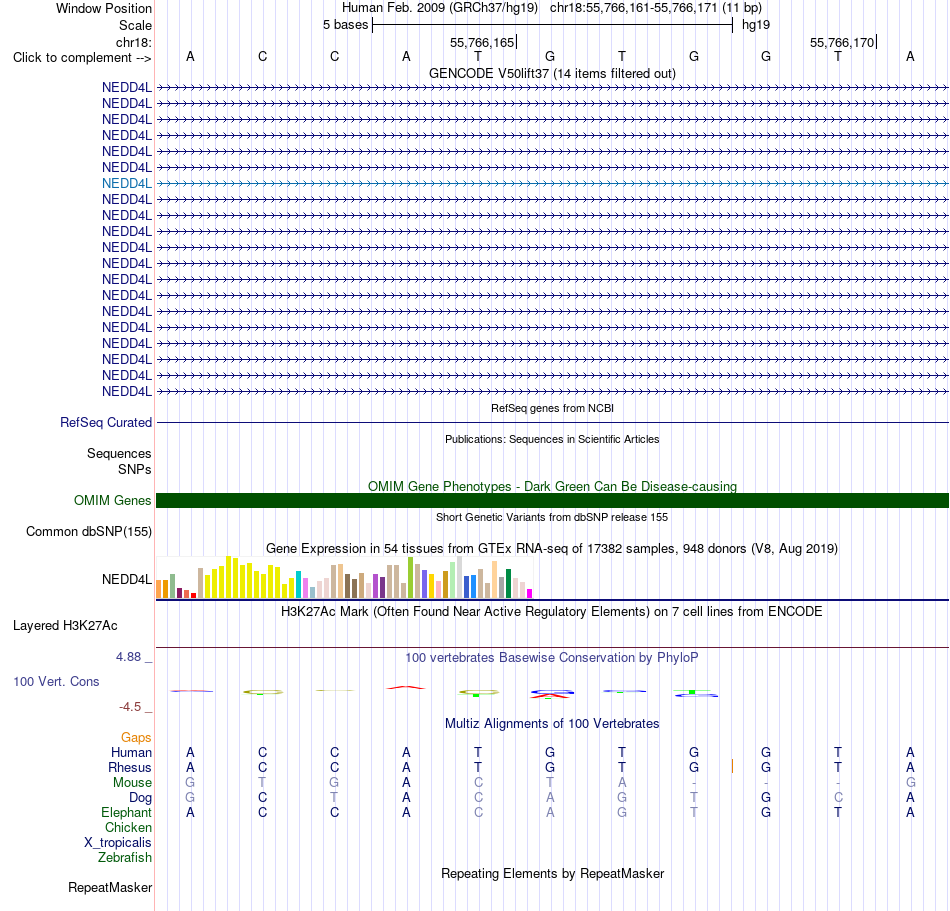This screenshot has width=950, height=911.
Task: Click the chr18:55,766,161-55,766,171 coordinates text
Action: (634, 8)
